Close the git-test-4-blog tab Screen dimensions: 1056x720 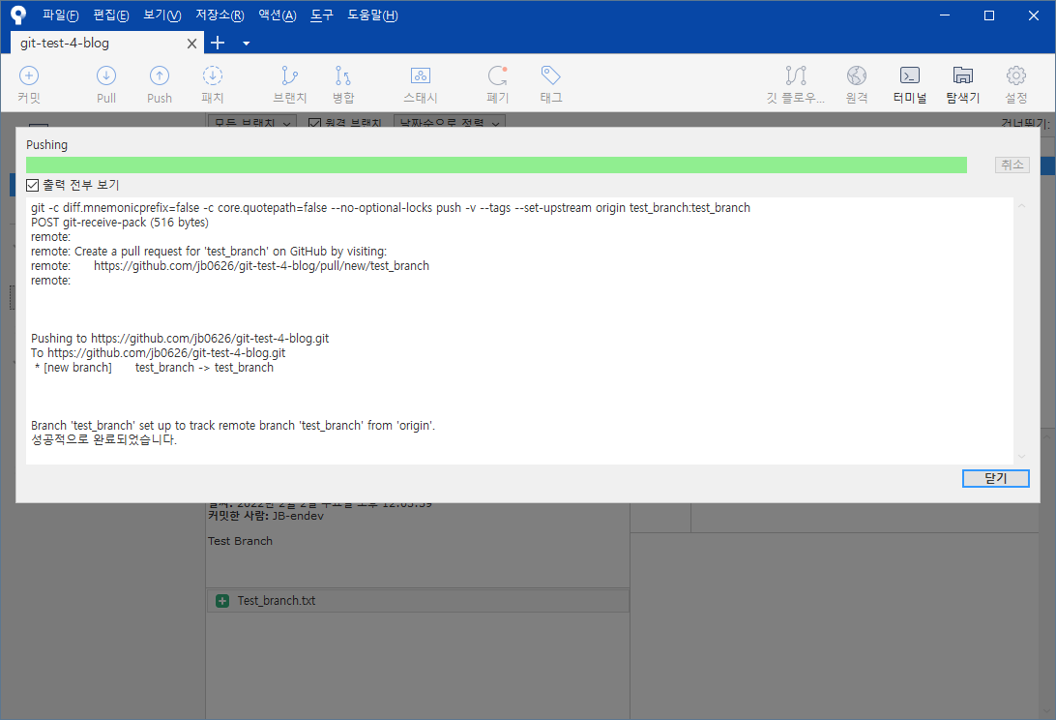192,44
